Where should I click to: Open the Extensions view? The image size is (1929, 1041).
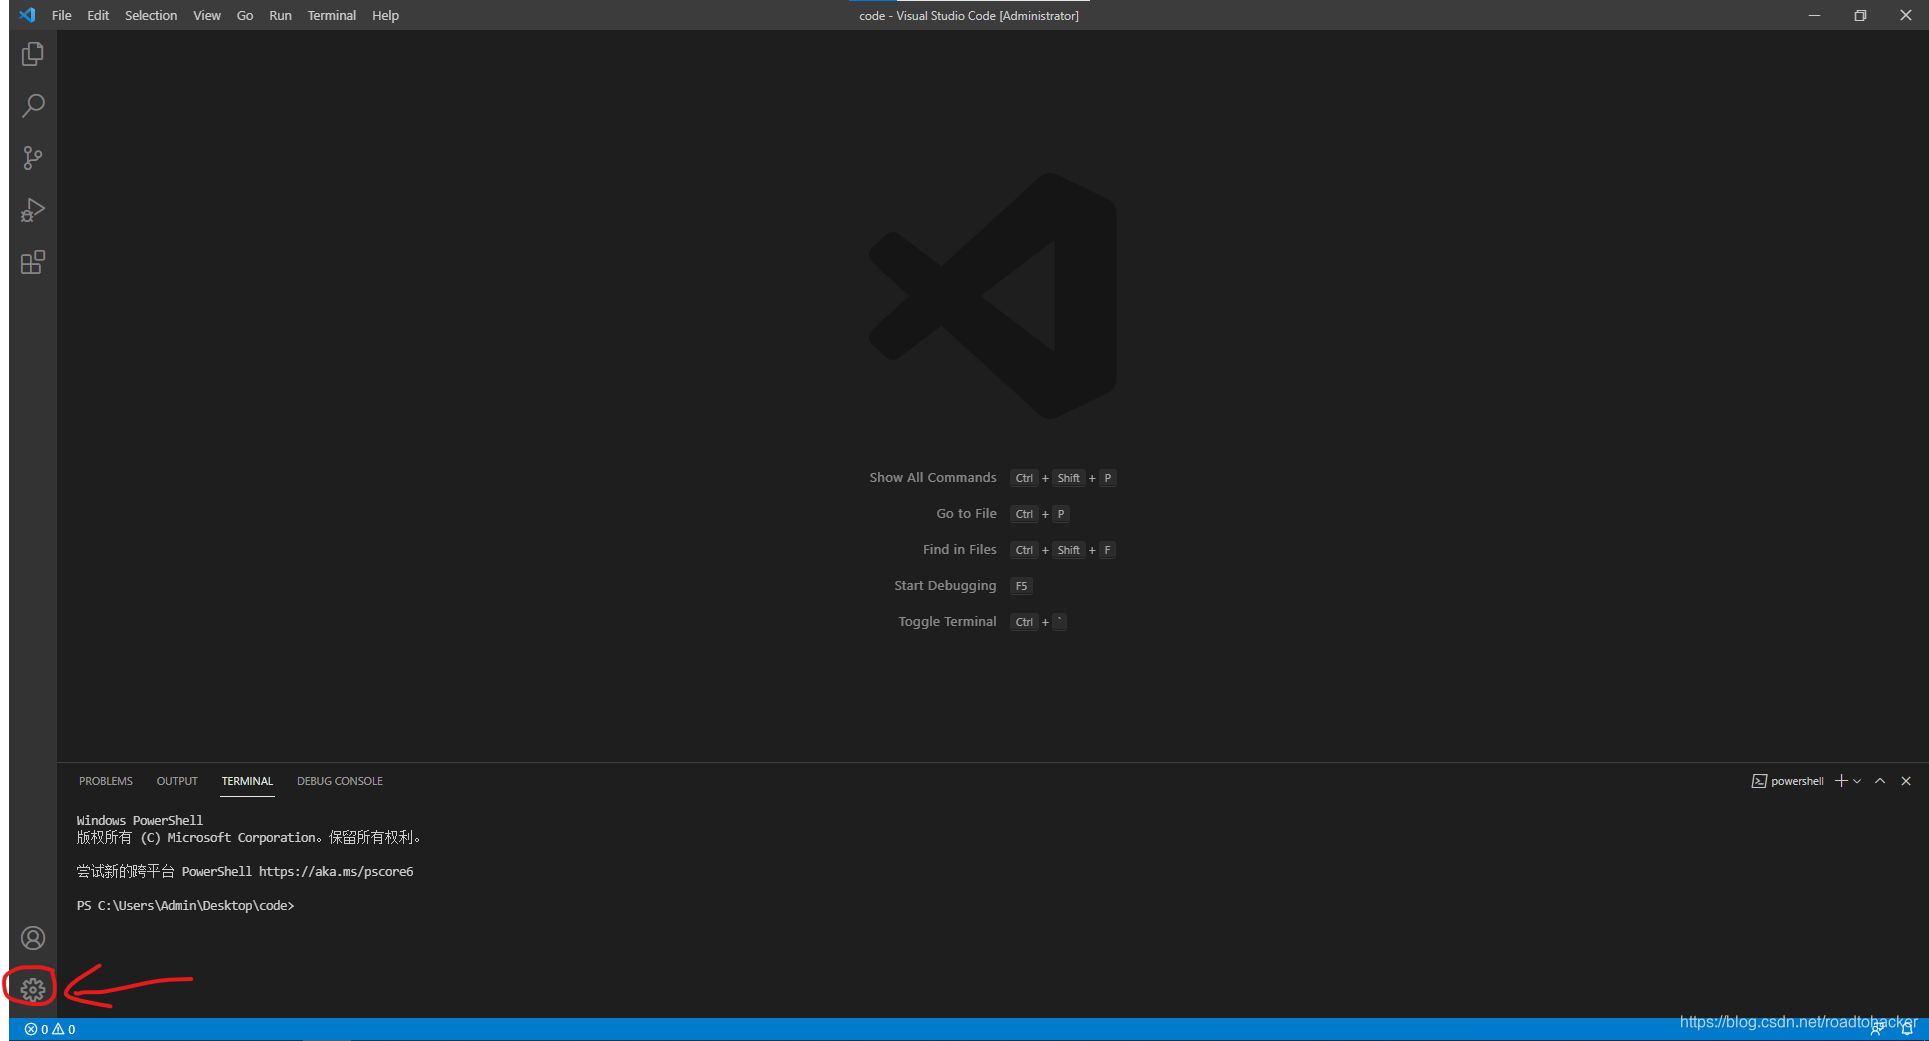click(x=33, y=262)
